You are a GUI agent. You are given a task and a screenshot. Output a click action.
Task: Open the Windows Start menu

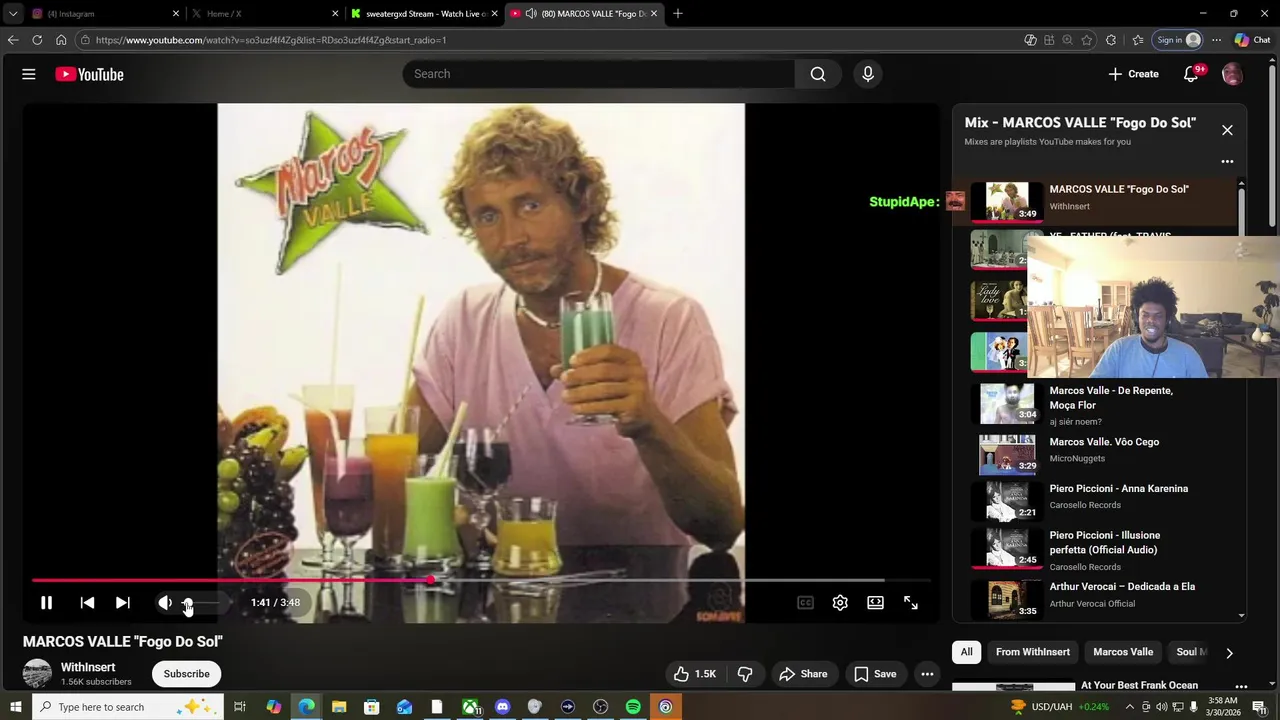(15, 707)
